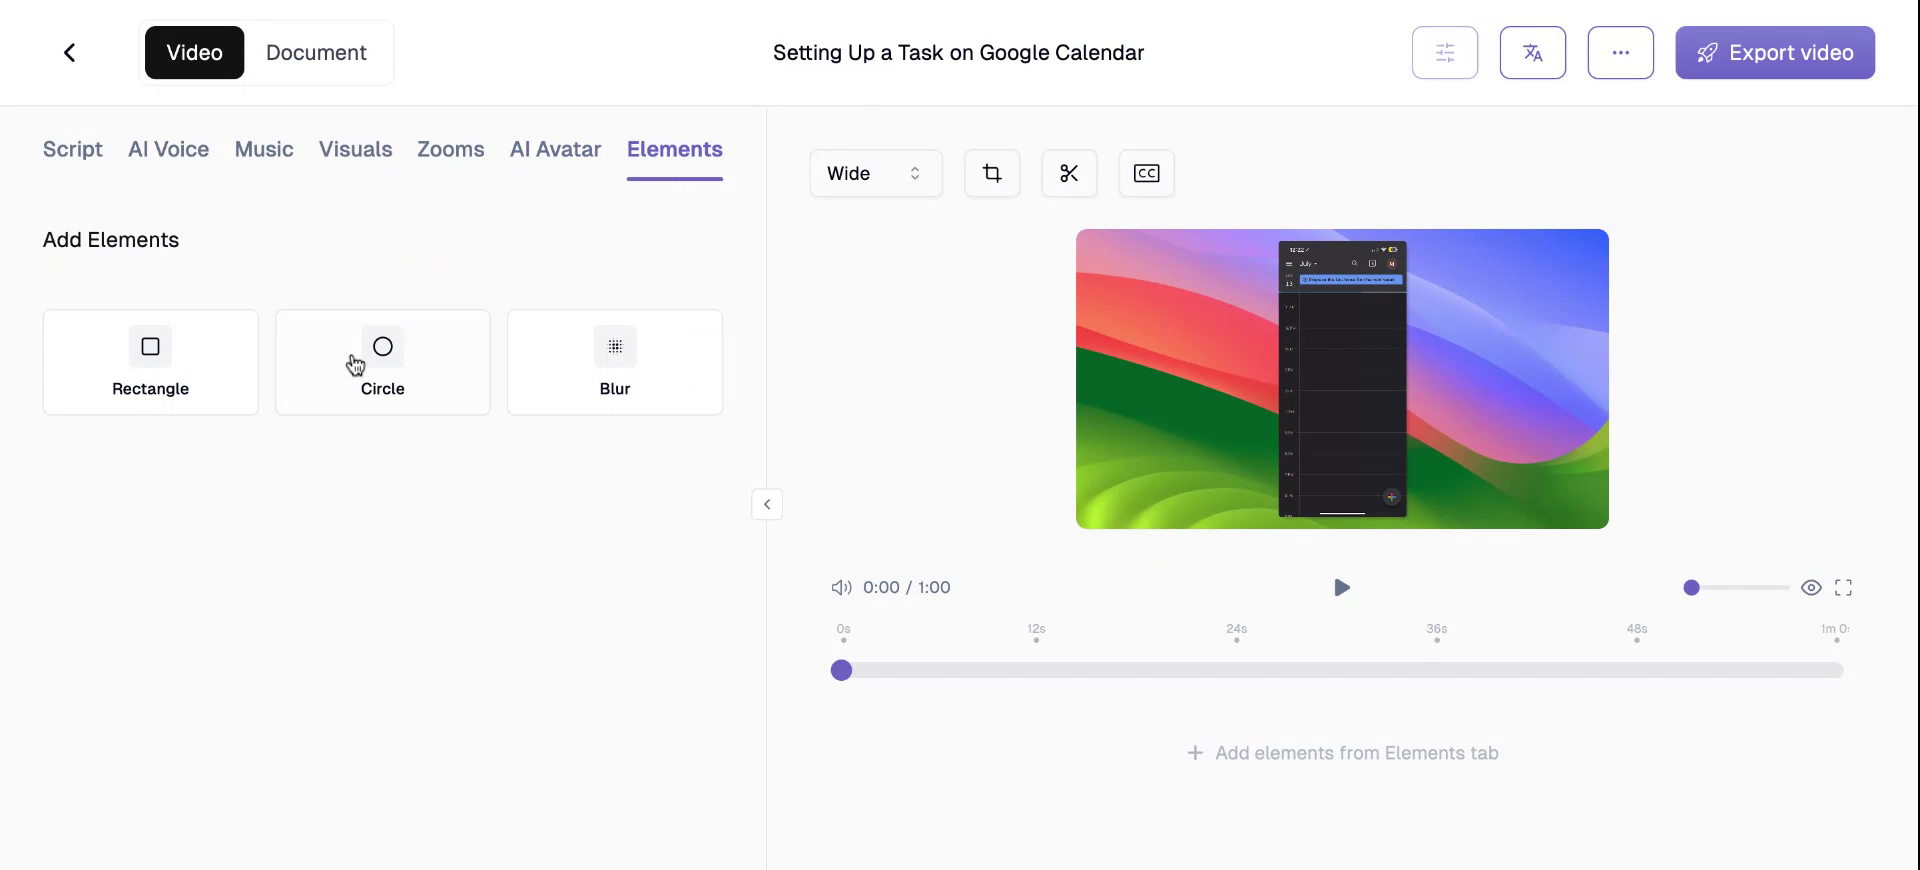Image resolution: width=1920 pixels, height=870 pixels.
Task: Toggle the eye preview visibility icon
Action: 1811,587
